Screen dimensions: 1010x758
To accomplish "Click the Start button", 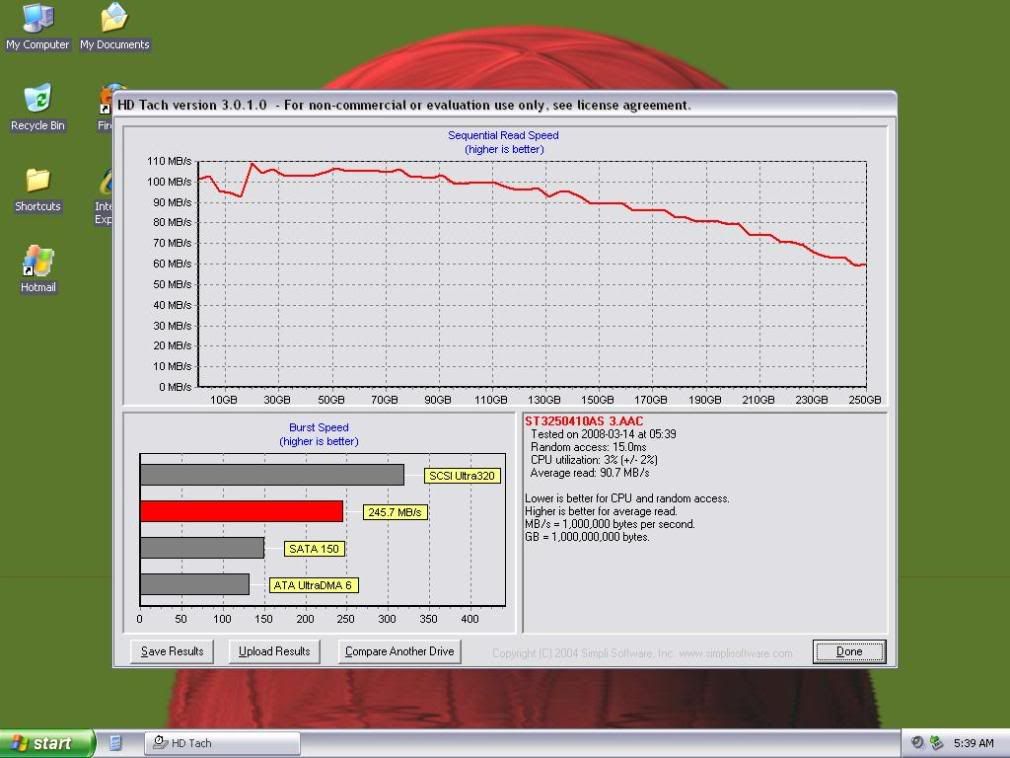I will 46,743.
